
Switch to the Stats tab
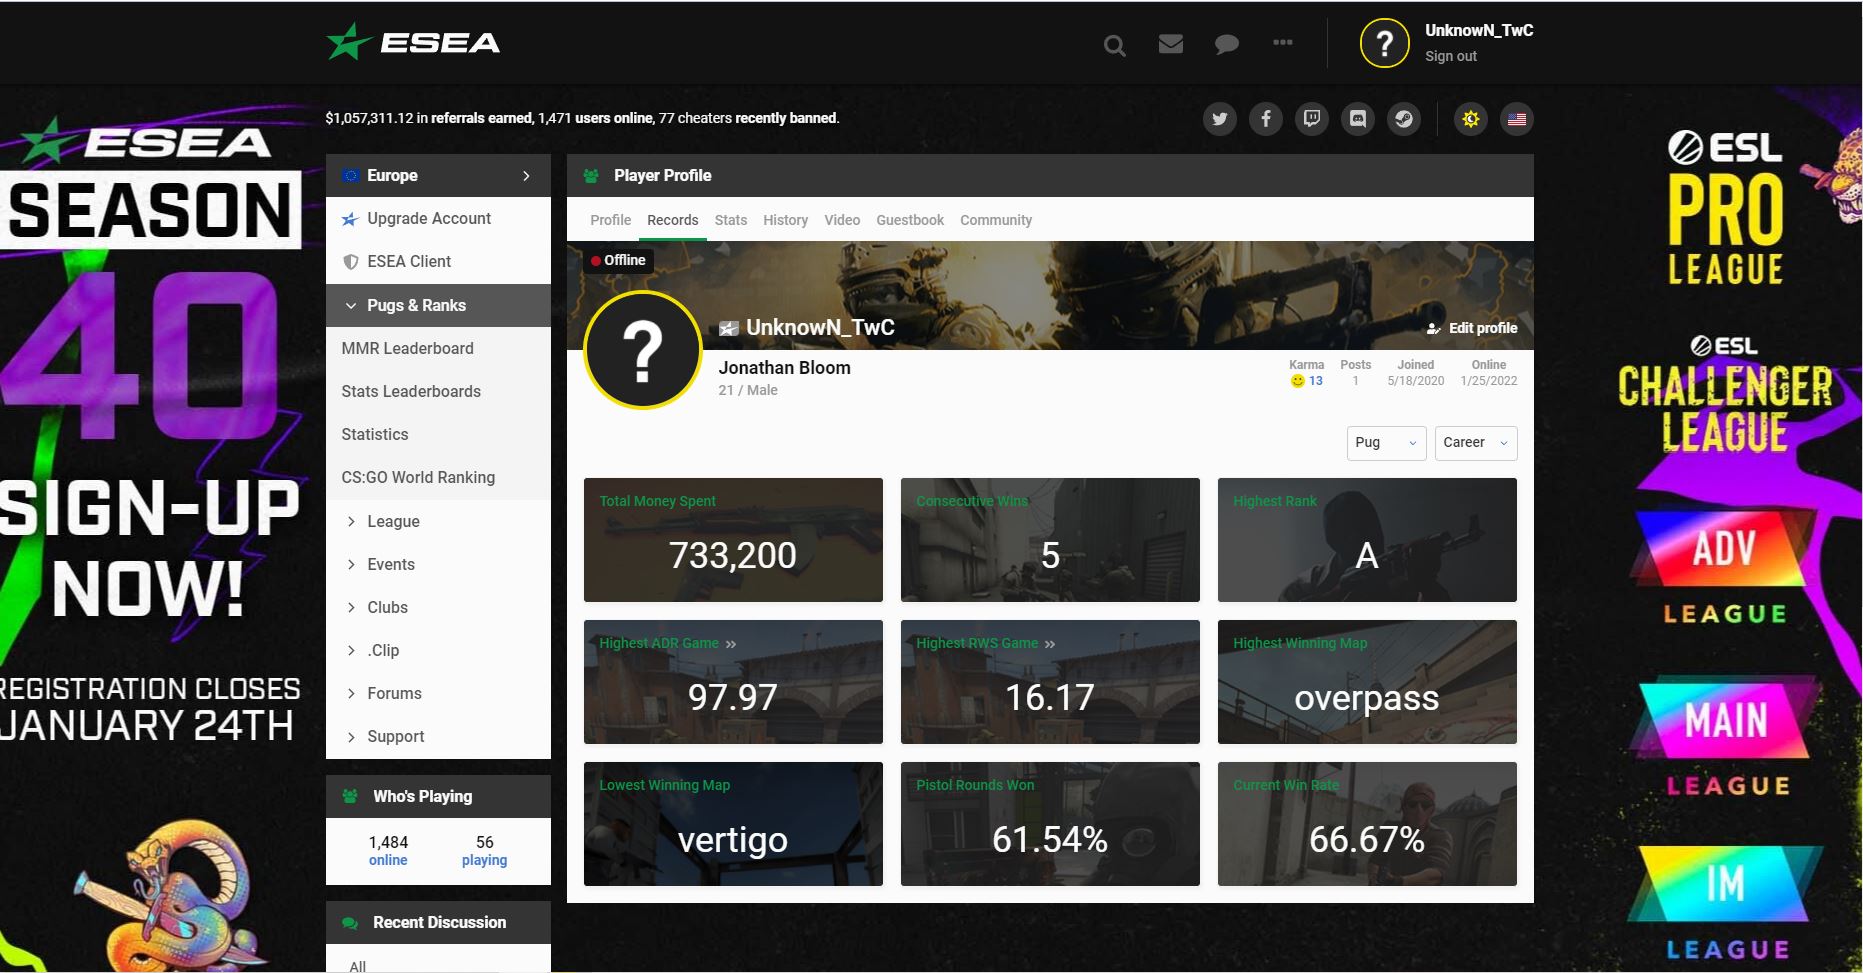(x=730, y=220)
